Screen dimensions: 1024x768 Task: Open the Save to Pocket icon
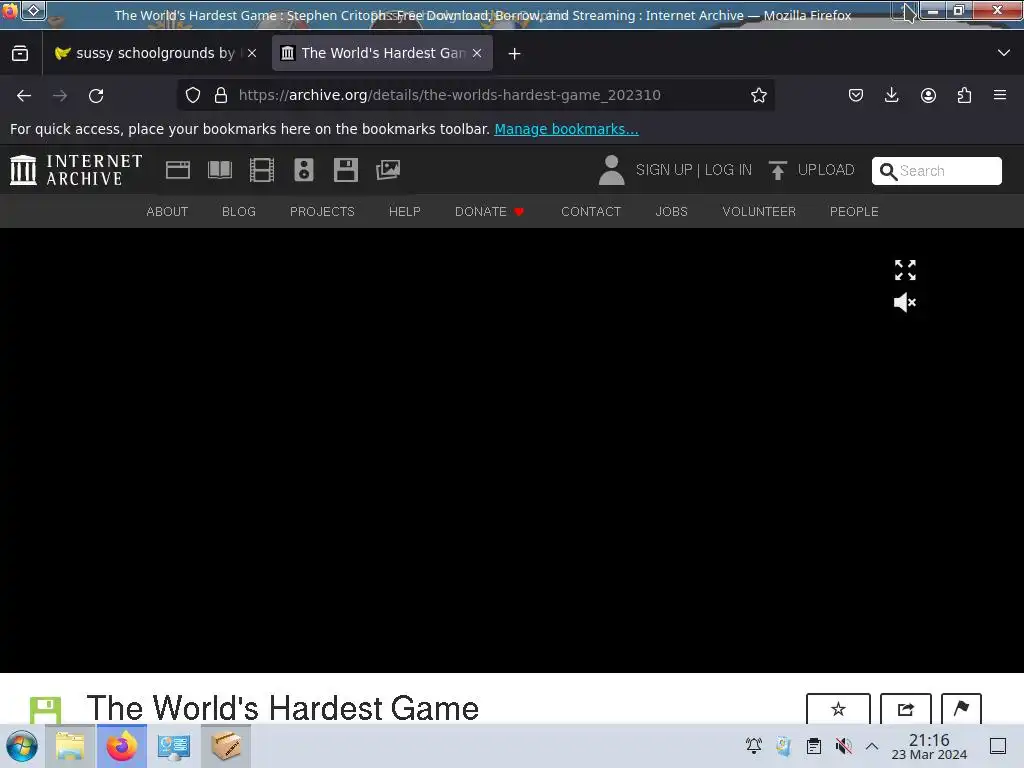856,95
